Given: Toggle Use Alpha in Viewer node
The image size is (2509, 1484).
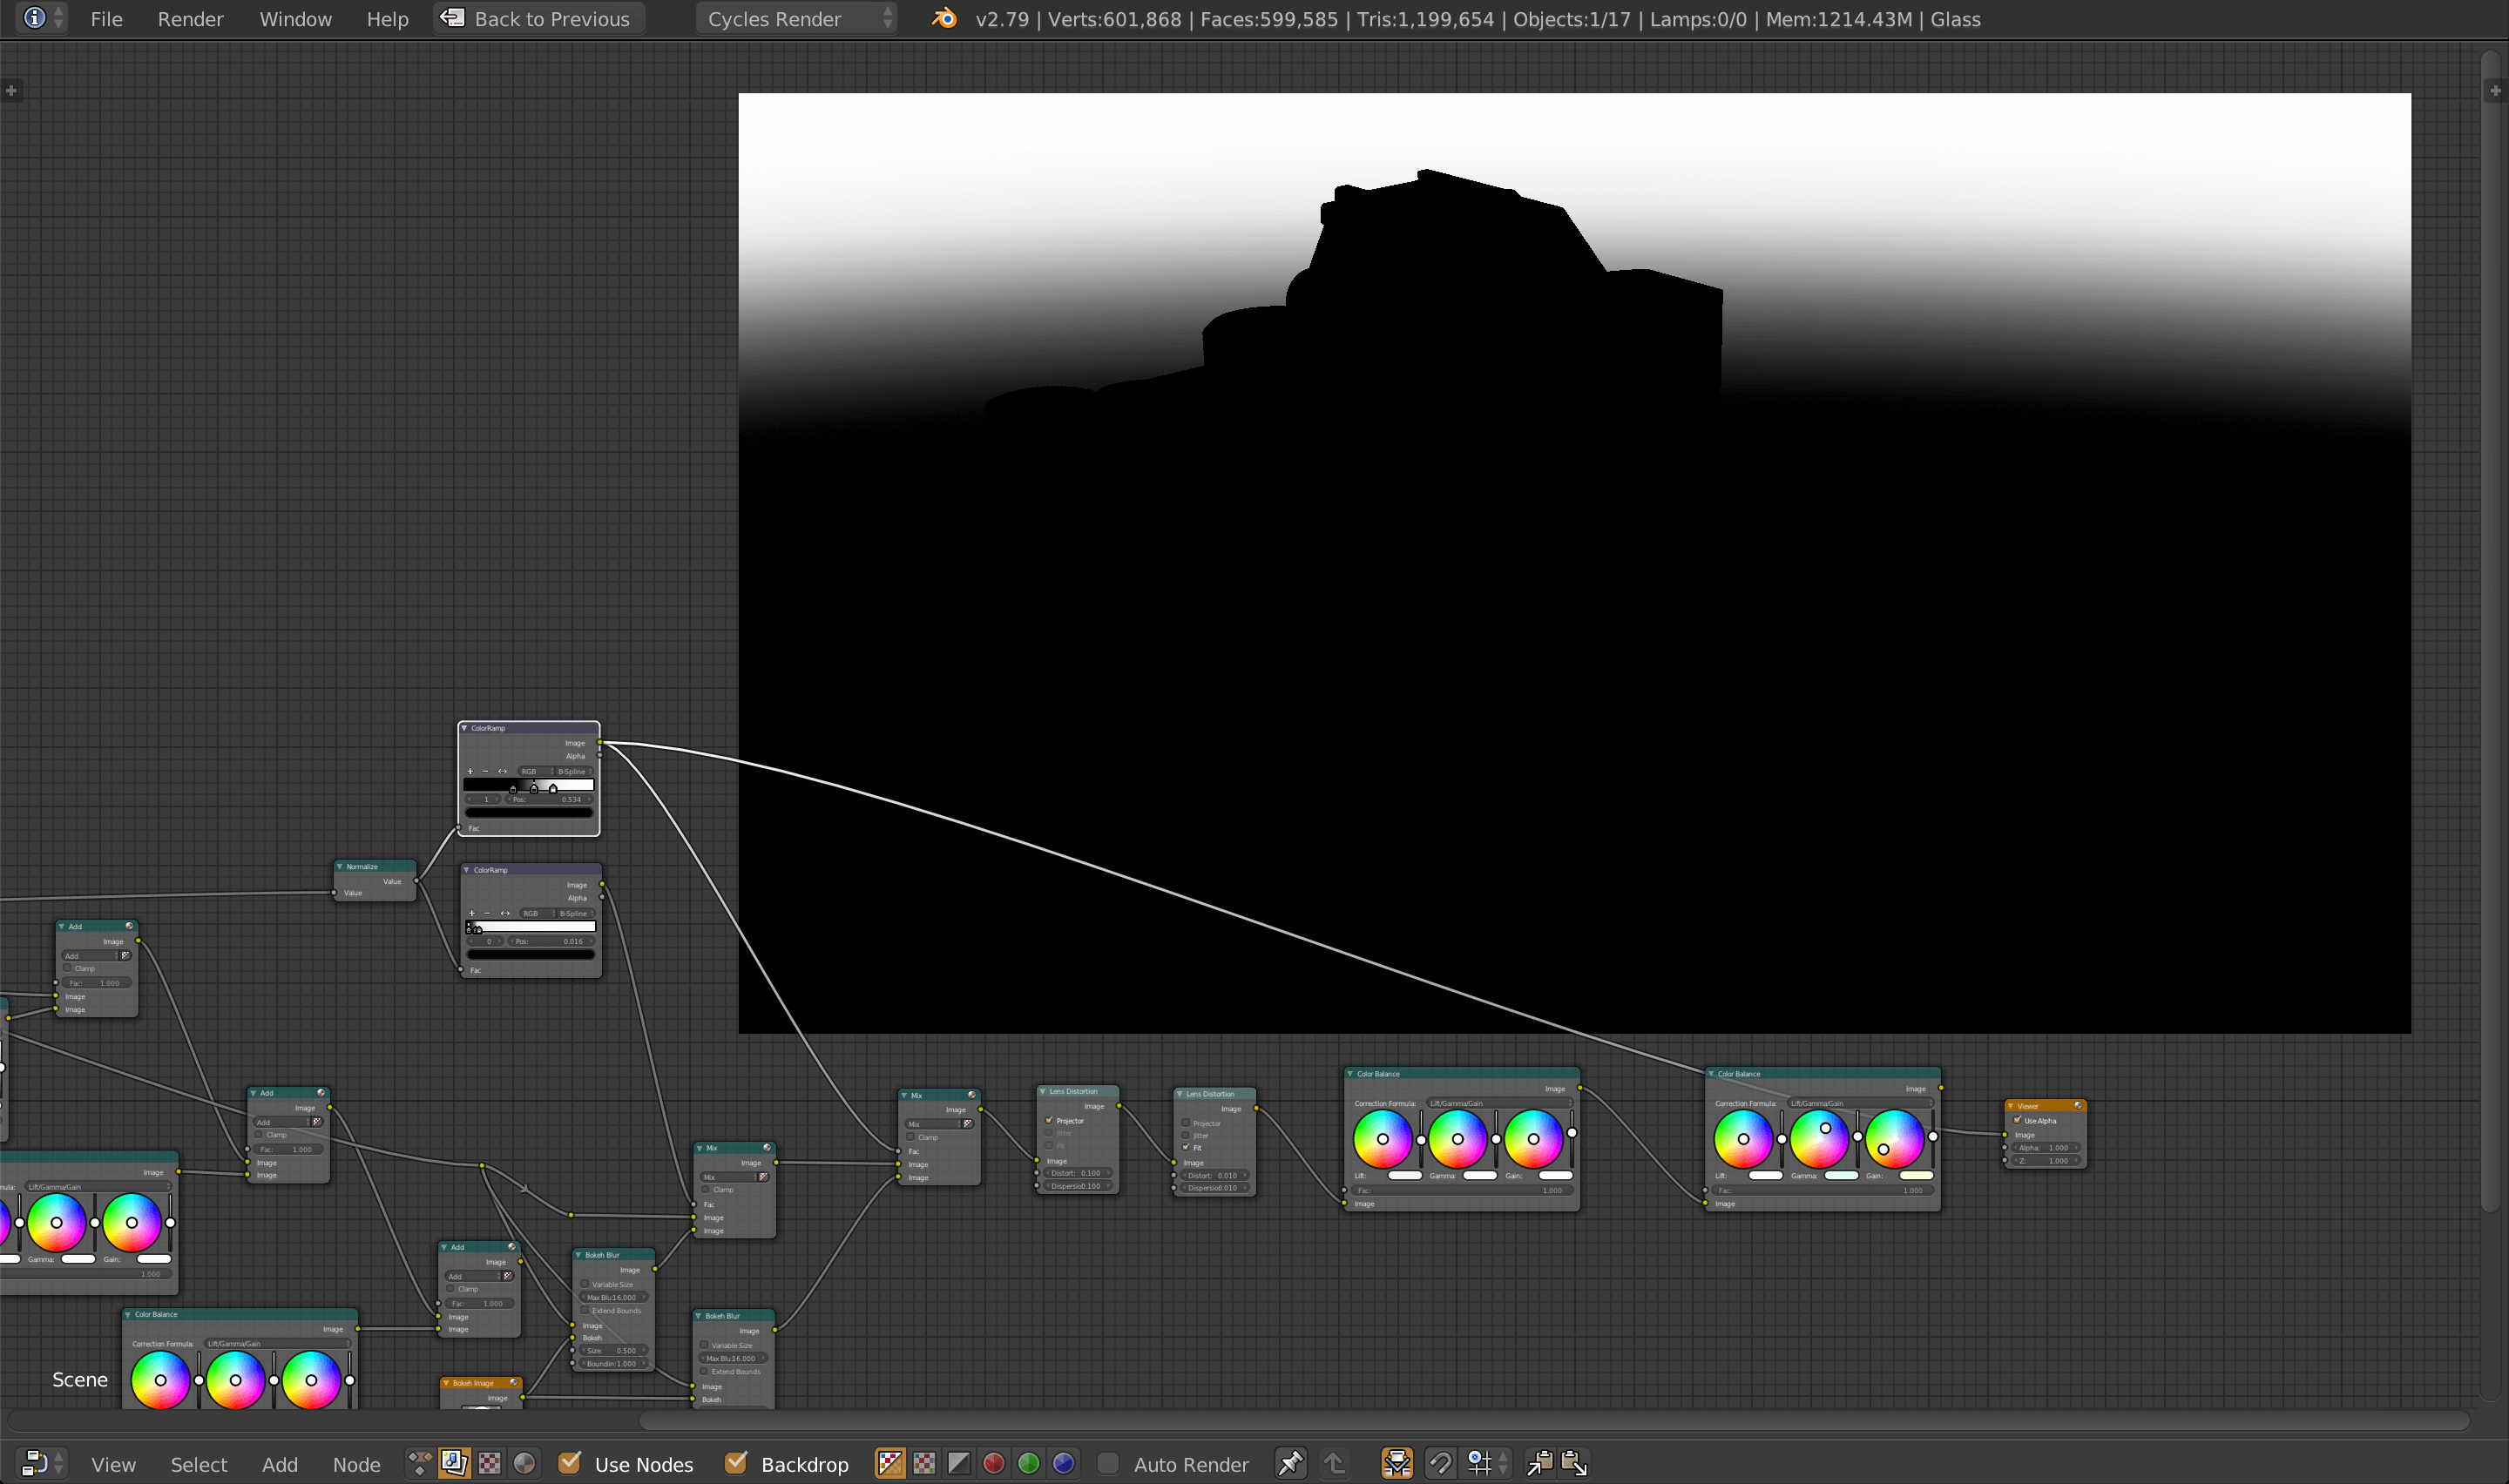Looking at the screenshot, I should [2017, 1120].
